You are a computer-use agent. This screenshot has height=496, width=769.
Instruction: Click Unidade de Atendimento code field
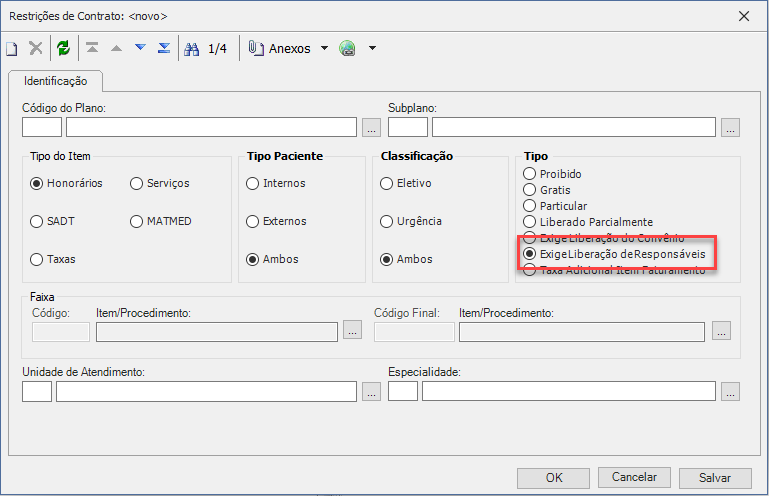37,392
